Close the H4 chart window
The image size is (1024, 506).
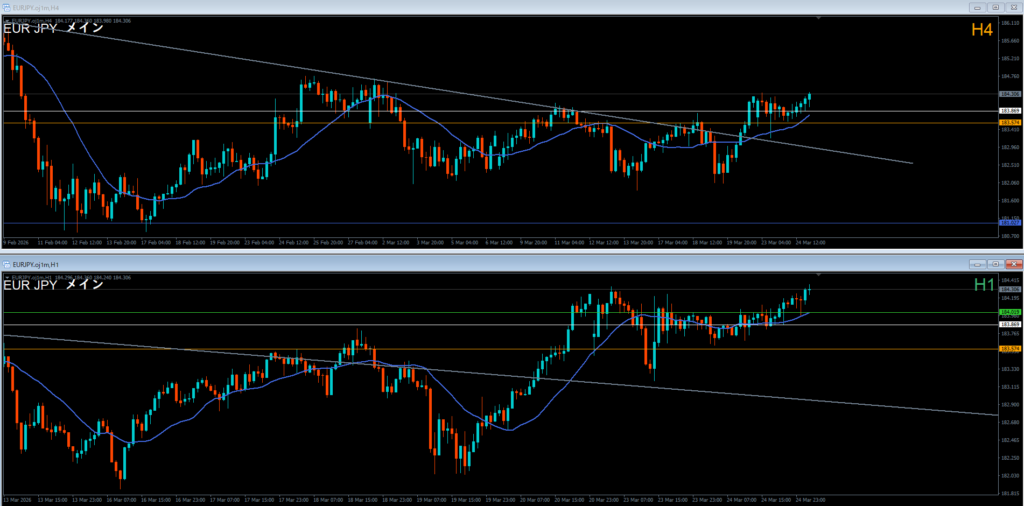tap(1012, 6)
